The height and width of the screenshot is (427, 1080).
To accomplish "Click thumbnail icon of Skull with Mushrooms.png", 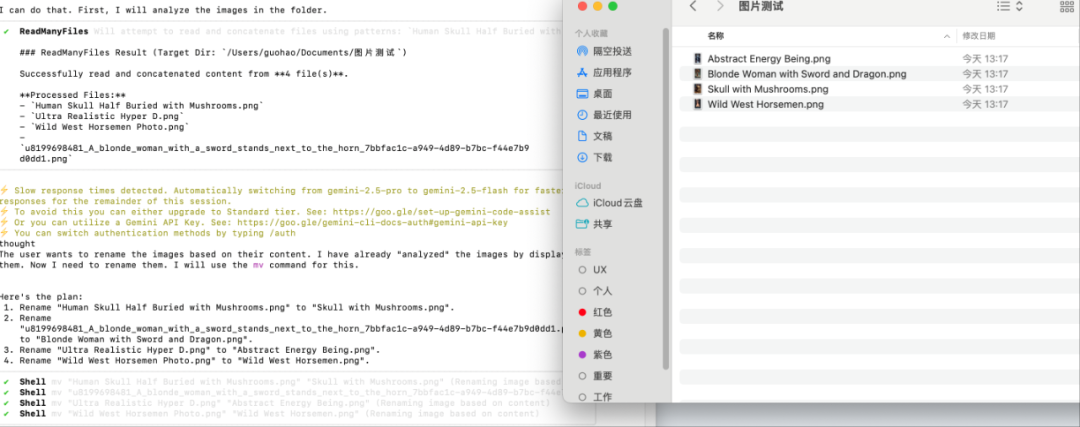I will pyautogui.click(x=698, y=89).
